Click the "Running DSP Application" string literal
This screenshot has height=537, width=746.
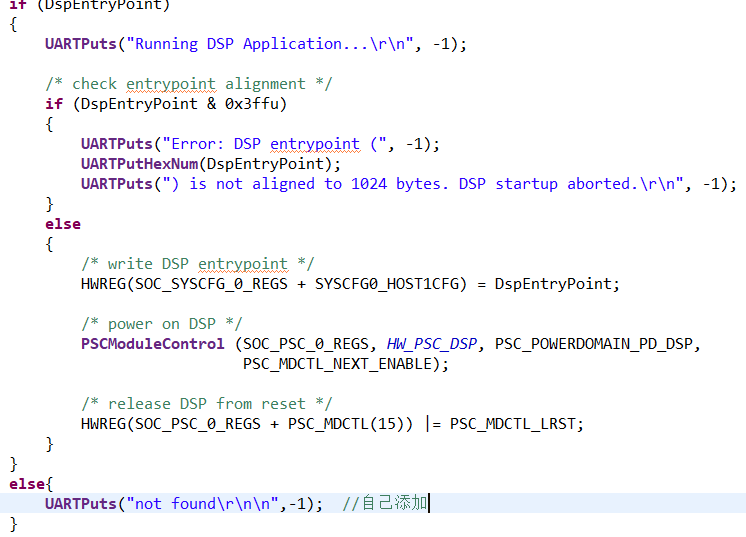point(270,44)
